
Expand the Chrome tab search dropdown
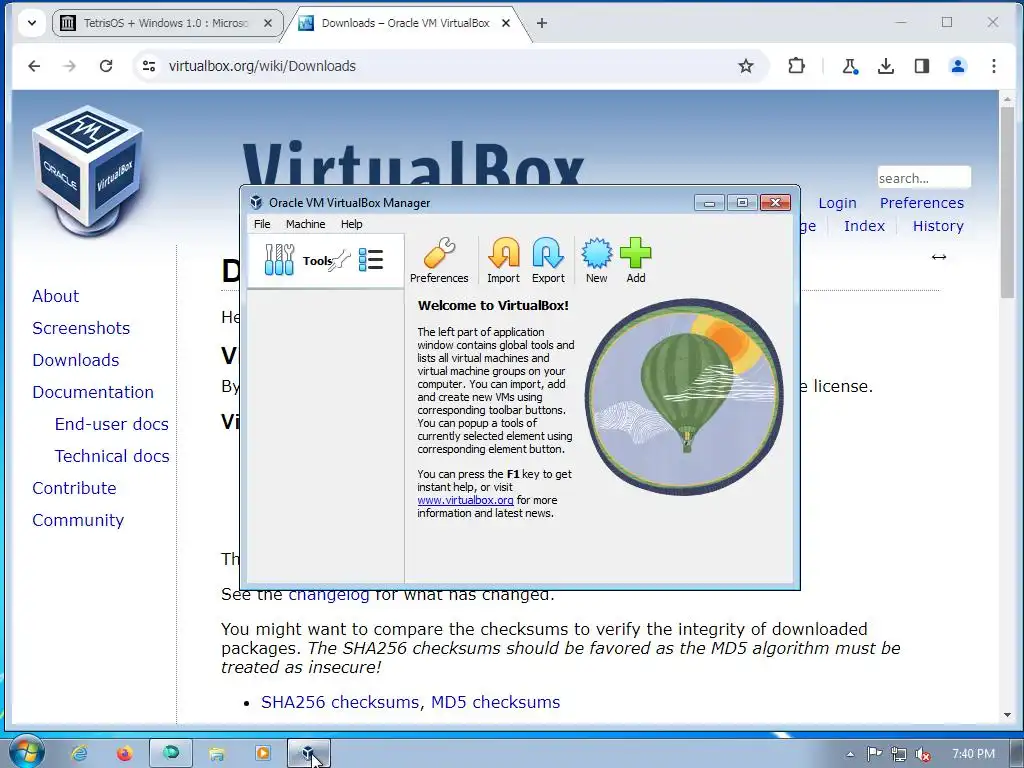pyautogui.click(x=31, y=23)
